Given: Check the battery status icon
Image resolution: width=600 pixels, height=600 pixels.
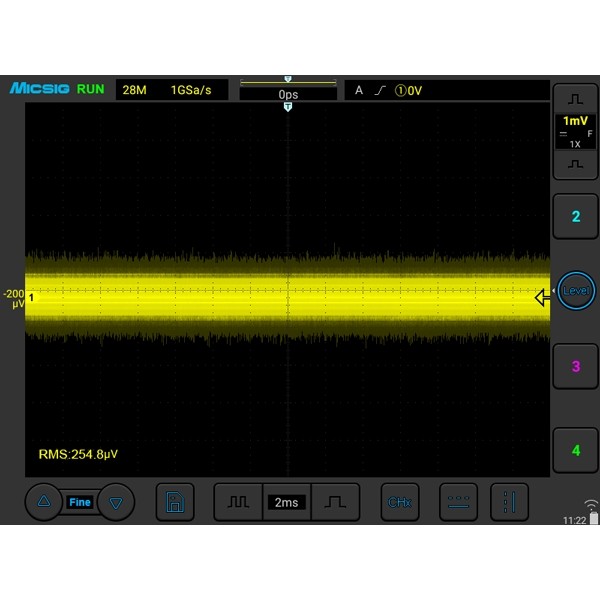Looking at the screenshot, I should (x=593, y=518).
